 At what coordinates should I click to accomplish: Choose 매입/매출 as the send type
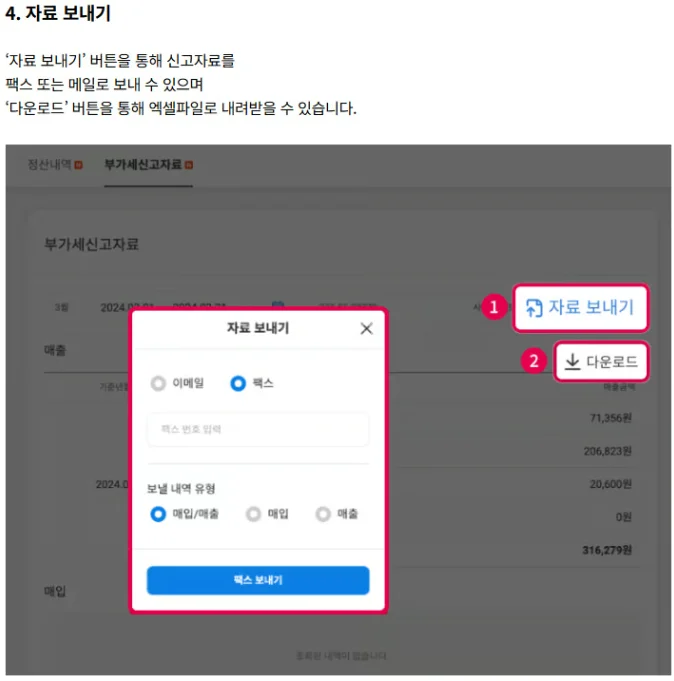[x=158, y=514]
